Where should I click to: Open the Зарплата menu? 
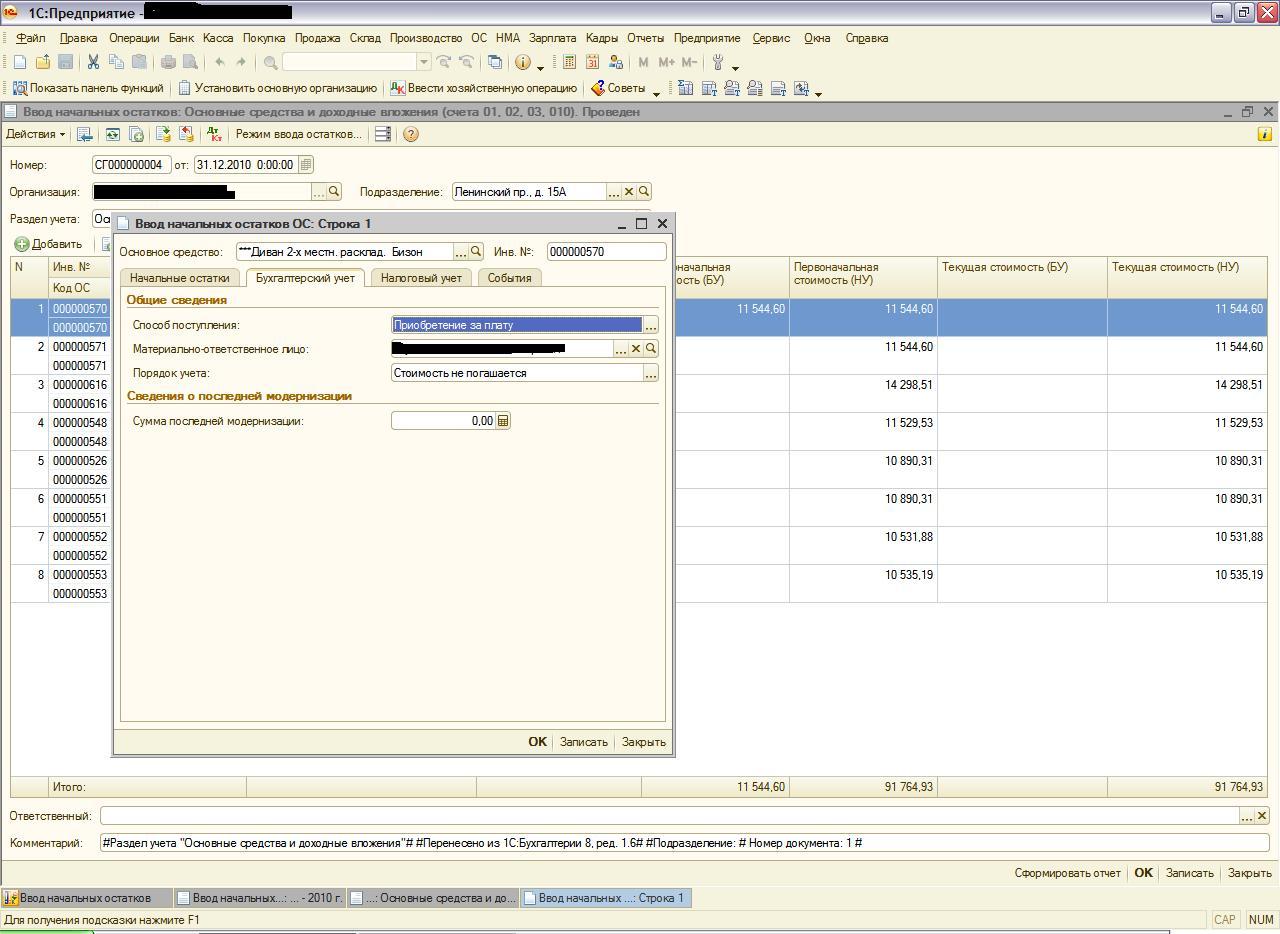552,38
